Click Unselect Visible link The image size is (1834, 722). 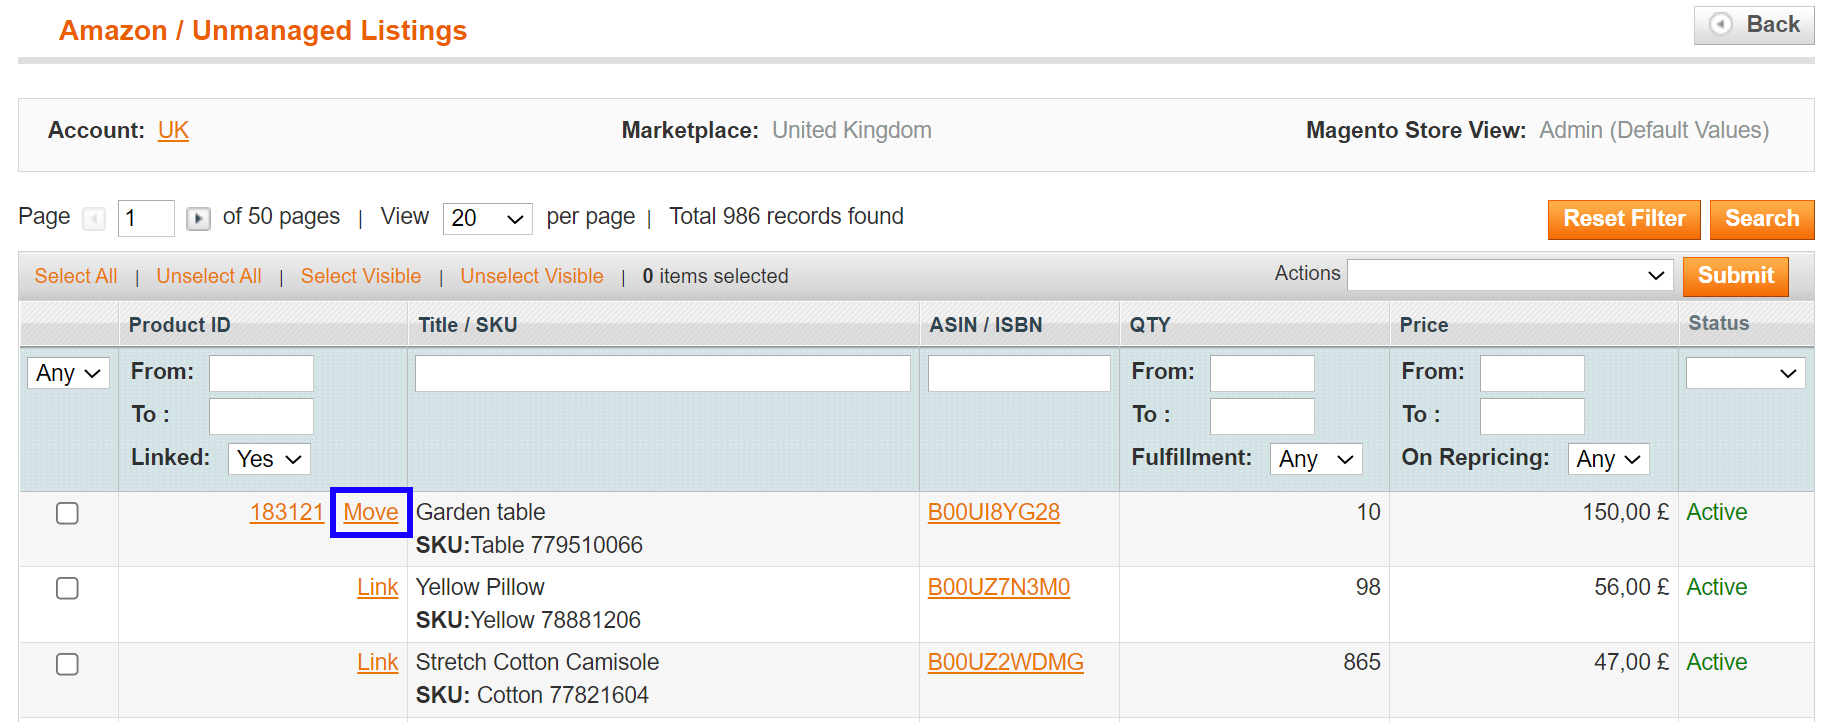pos(532,277)
